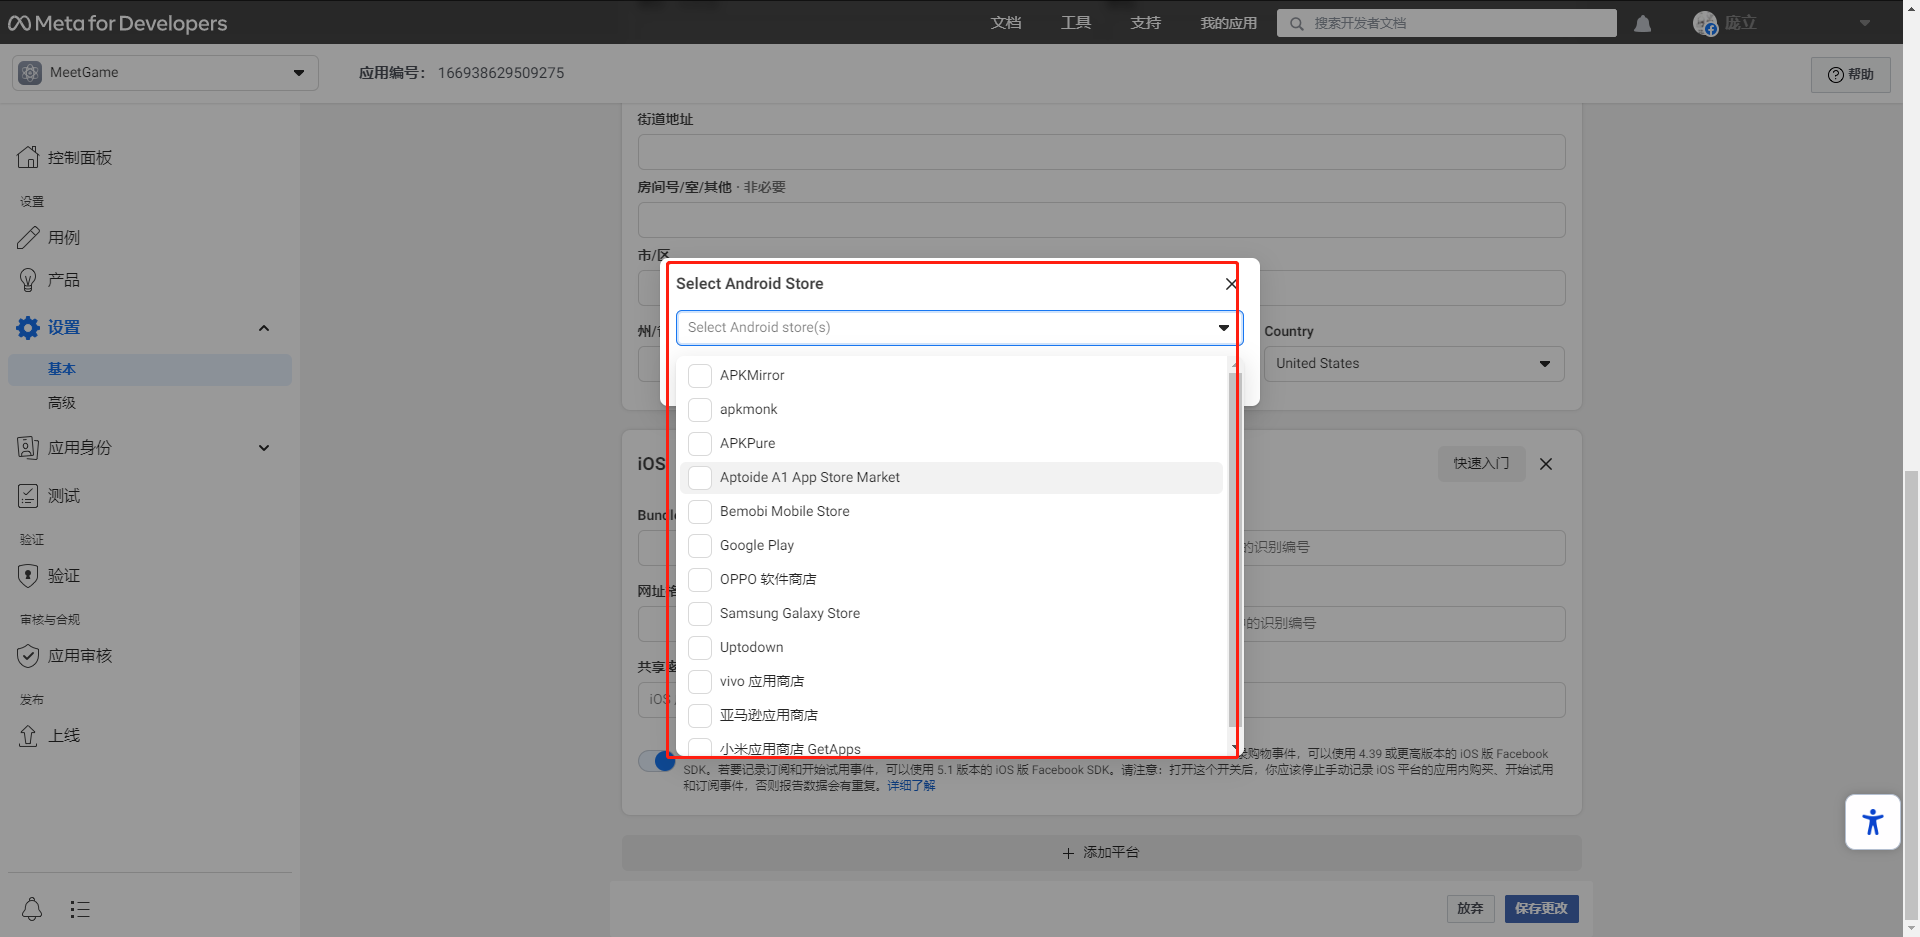Screen dimensions: 1920x937
Task: Check the vivo 应用商店 checkbox
Action: coord(700,681)
